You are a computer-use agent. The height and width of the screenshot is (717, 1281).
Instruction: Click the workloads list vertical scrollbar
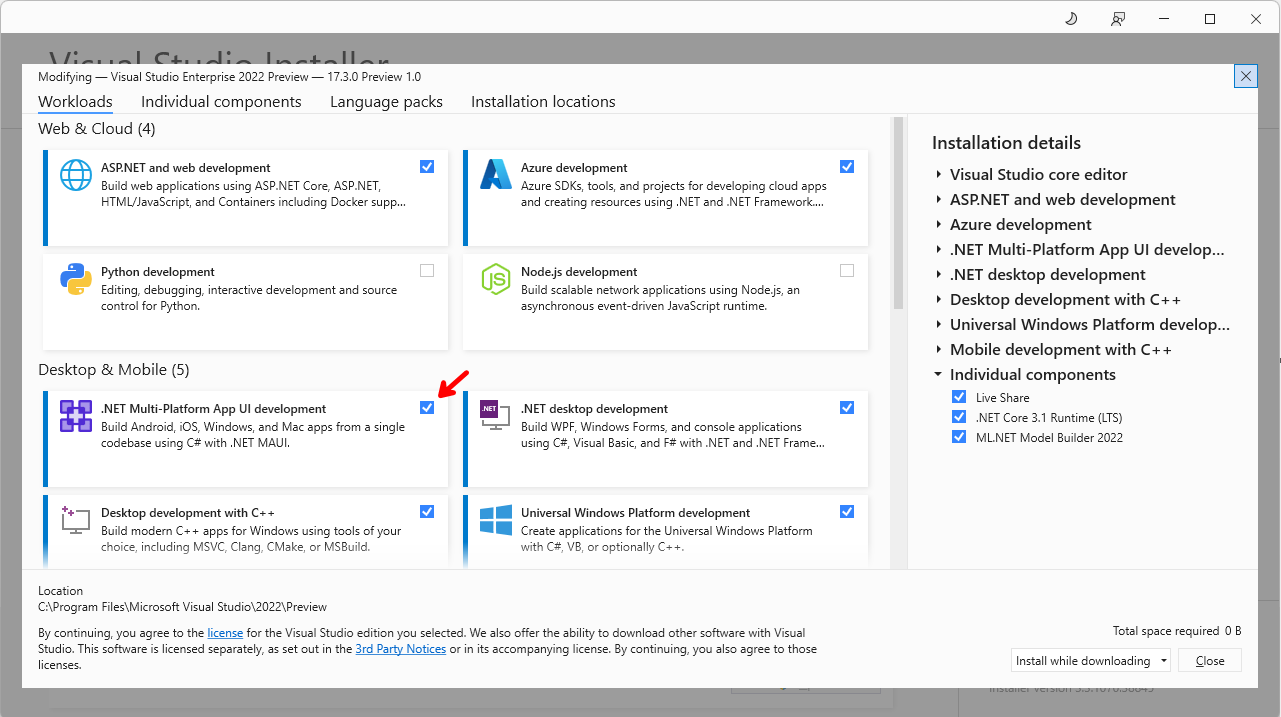[897, 214]
